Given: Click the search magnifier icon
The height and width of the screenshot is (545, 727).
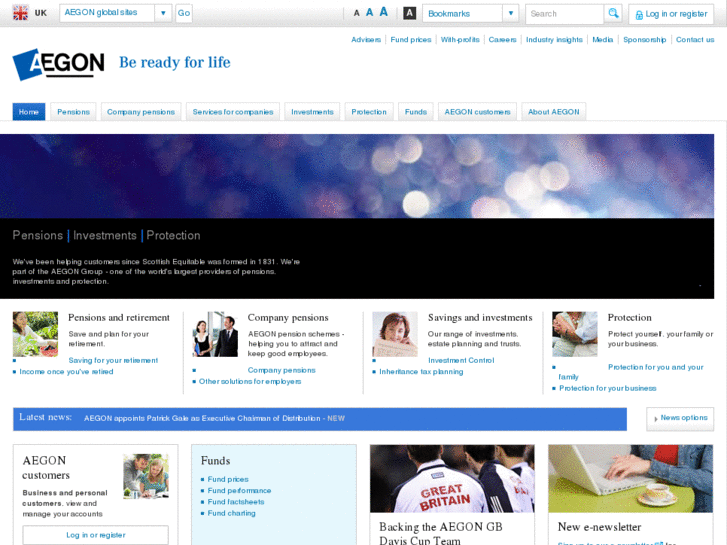Looking at the screenshot, I should [x=613, y=13].
